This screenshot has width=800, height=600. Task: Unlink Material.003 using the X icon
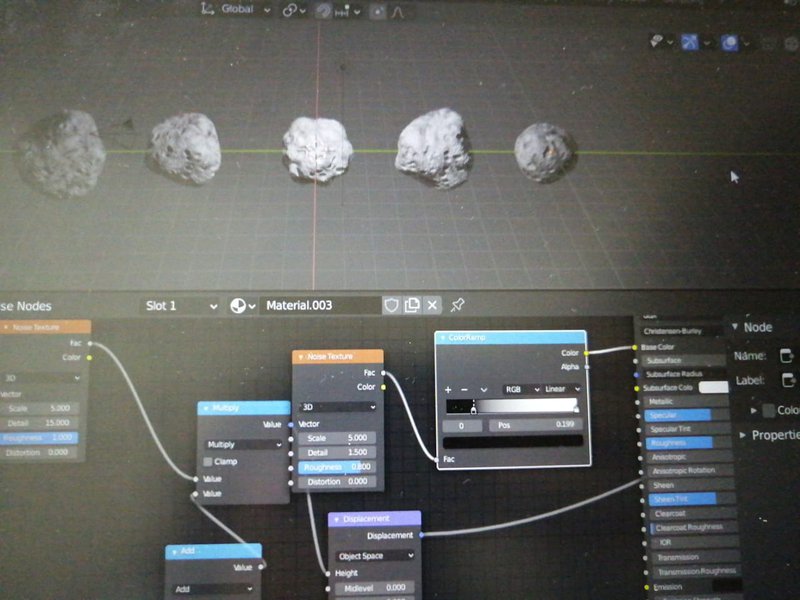coord(431,305)
